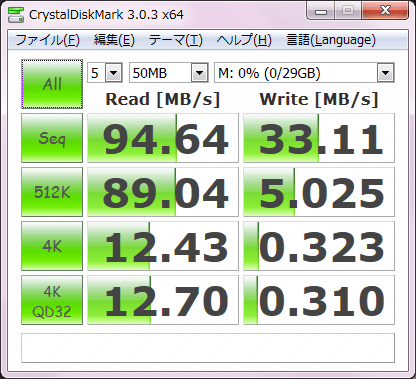
Task: Click the 4K QD32 write result 0.310
Action: point(319,300)
